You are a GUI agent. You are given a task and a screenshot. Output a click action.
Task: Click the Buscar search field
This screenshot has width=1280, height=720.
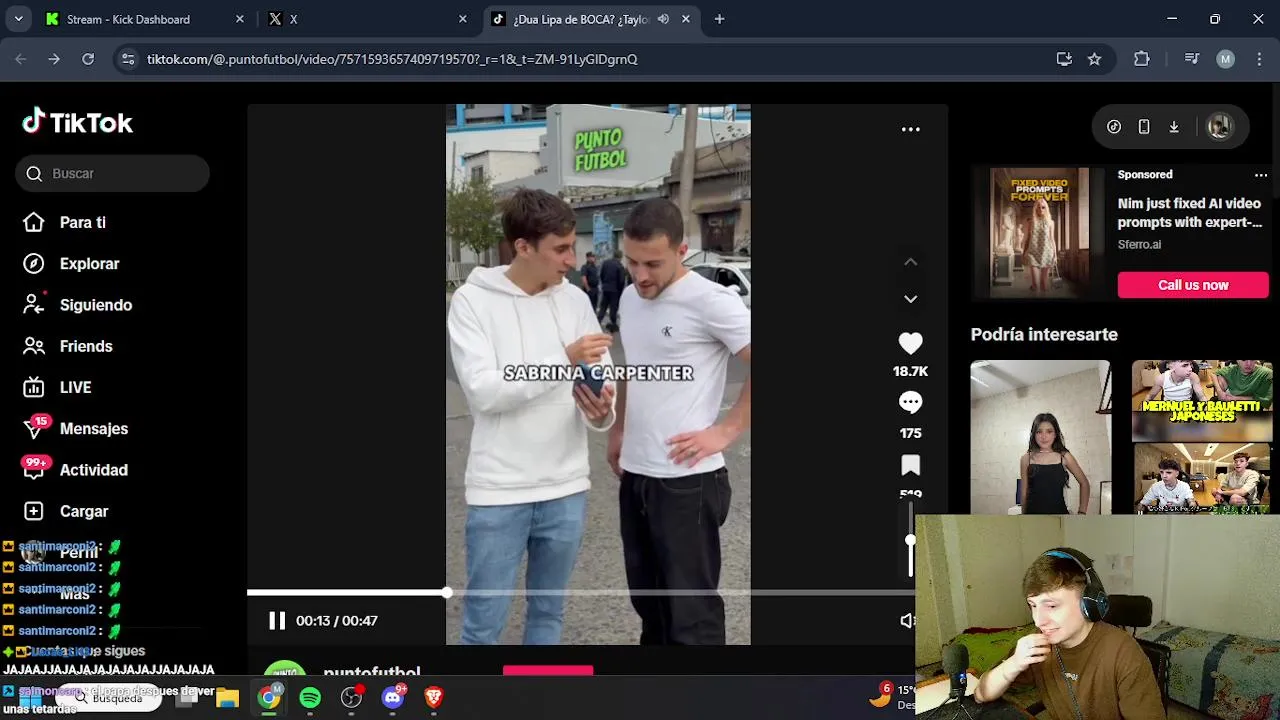point(112,173)
